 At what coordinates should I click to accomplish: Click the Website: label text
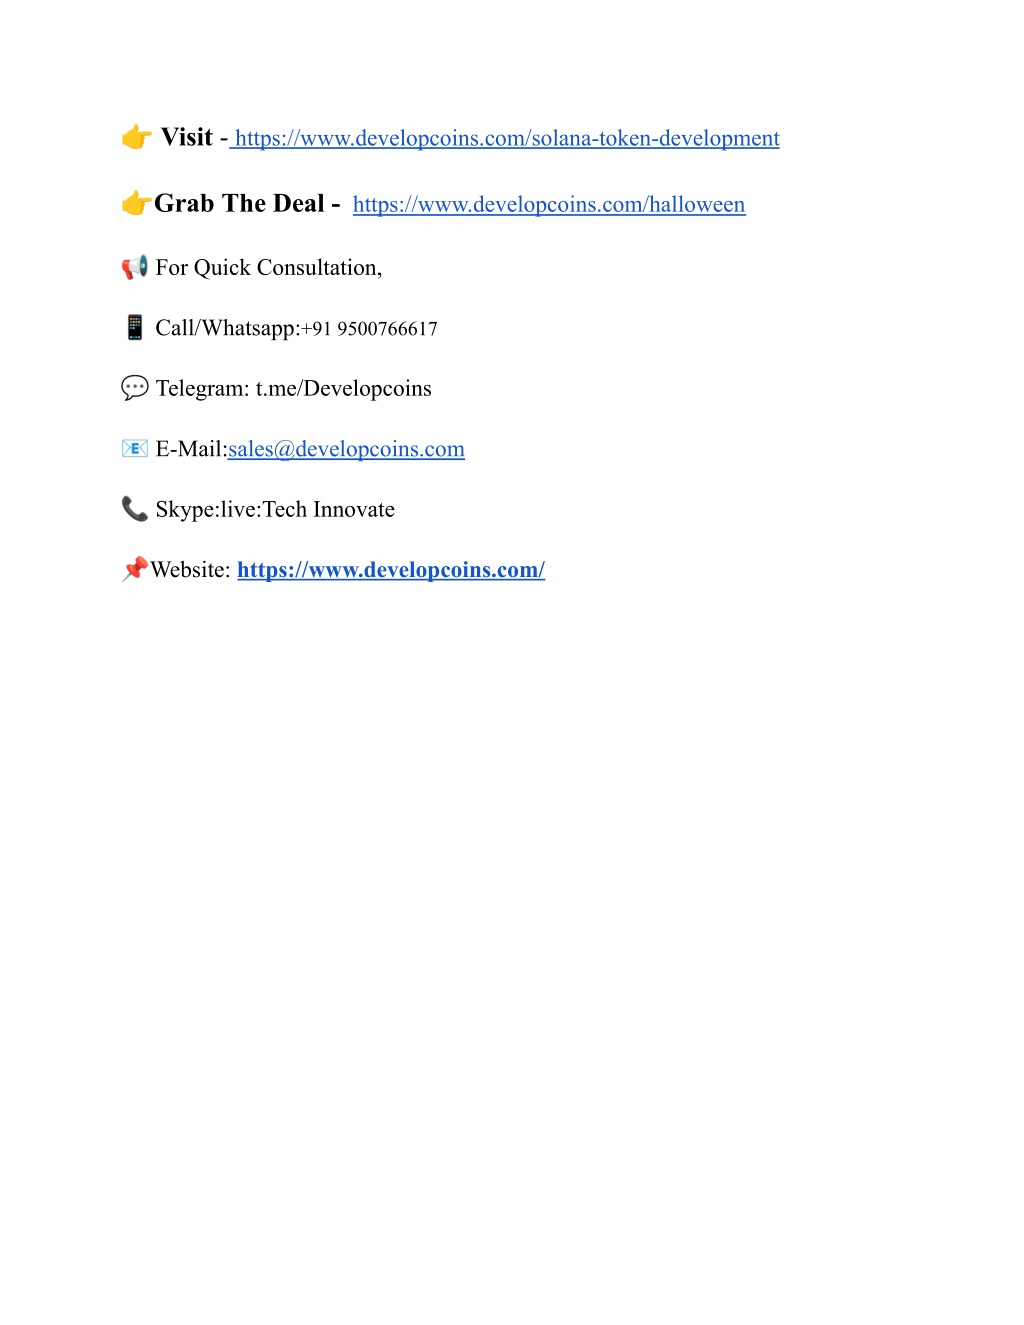[191, 570]
